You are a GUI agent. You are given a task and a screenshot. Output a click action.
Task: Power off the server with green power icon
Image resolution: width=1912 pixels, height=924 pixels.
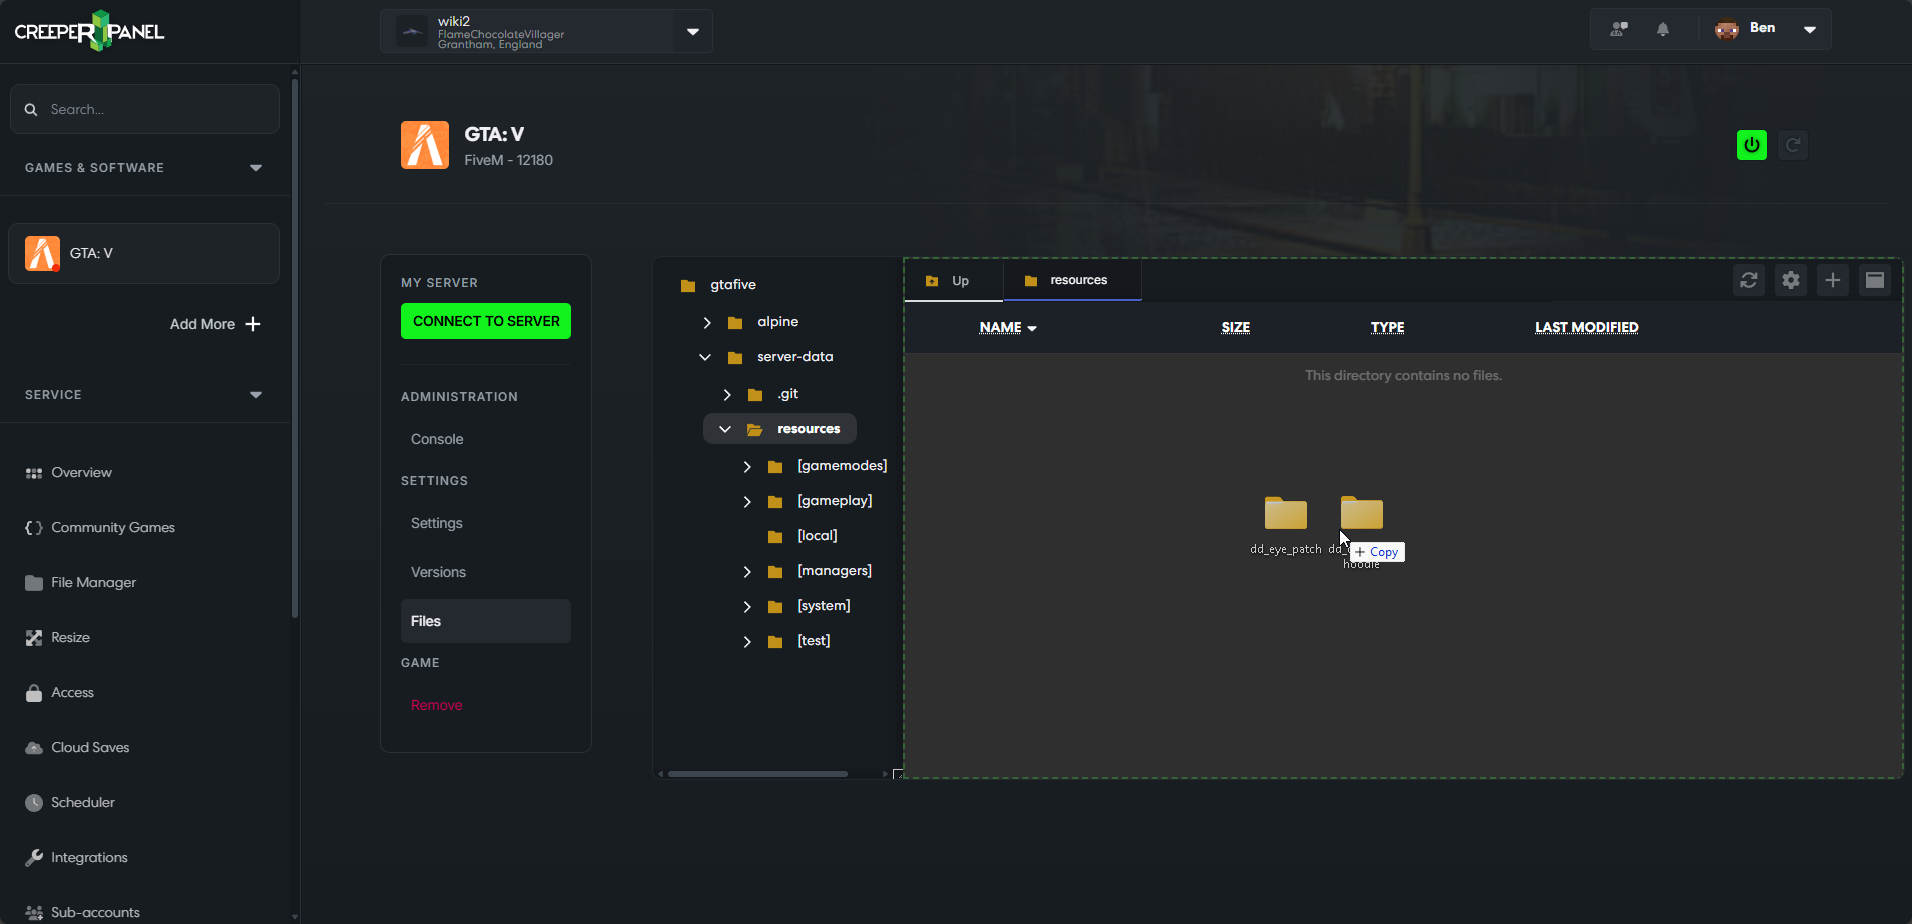point(1751,144)
